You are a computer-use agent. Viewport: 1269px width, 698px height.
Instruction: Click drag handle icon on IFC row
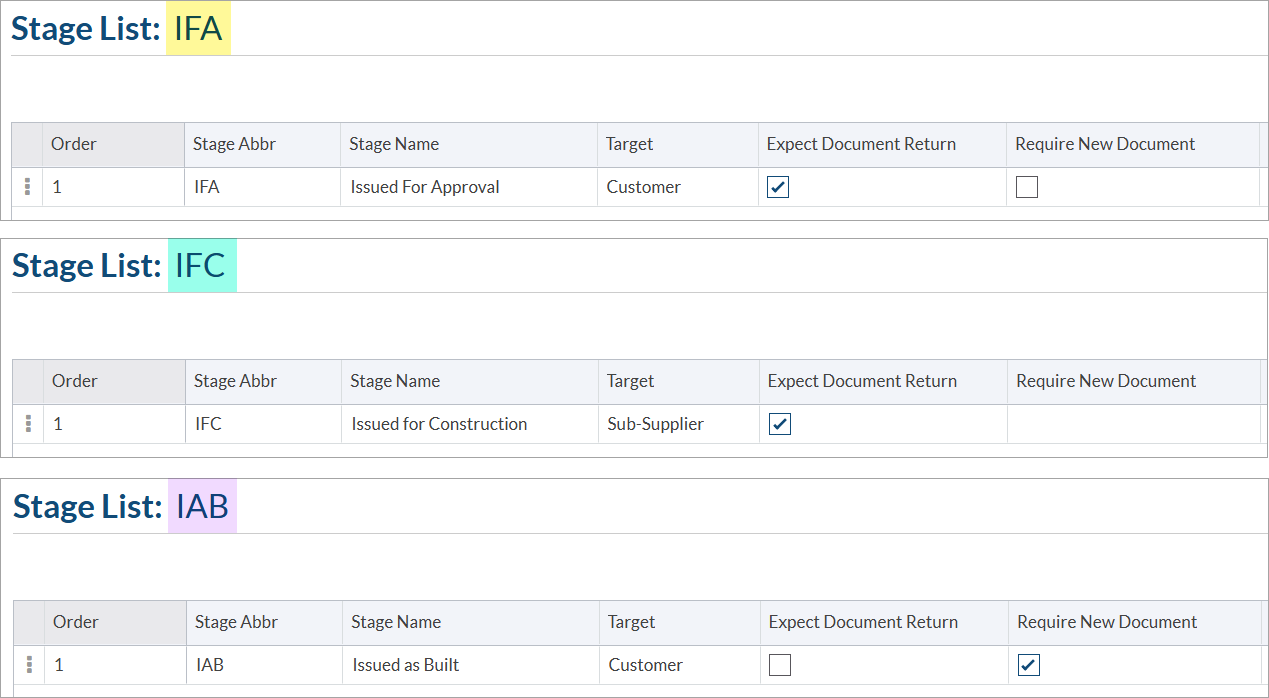click(28, 424)
